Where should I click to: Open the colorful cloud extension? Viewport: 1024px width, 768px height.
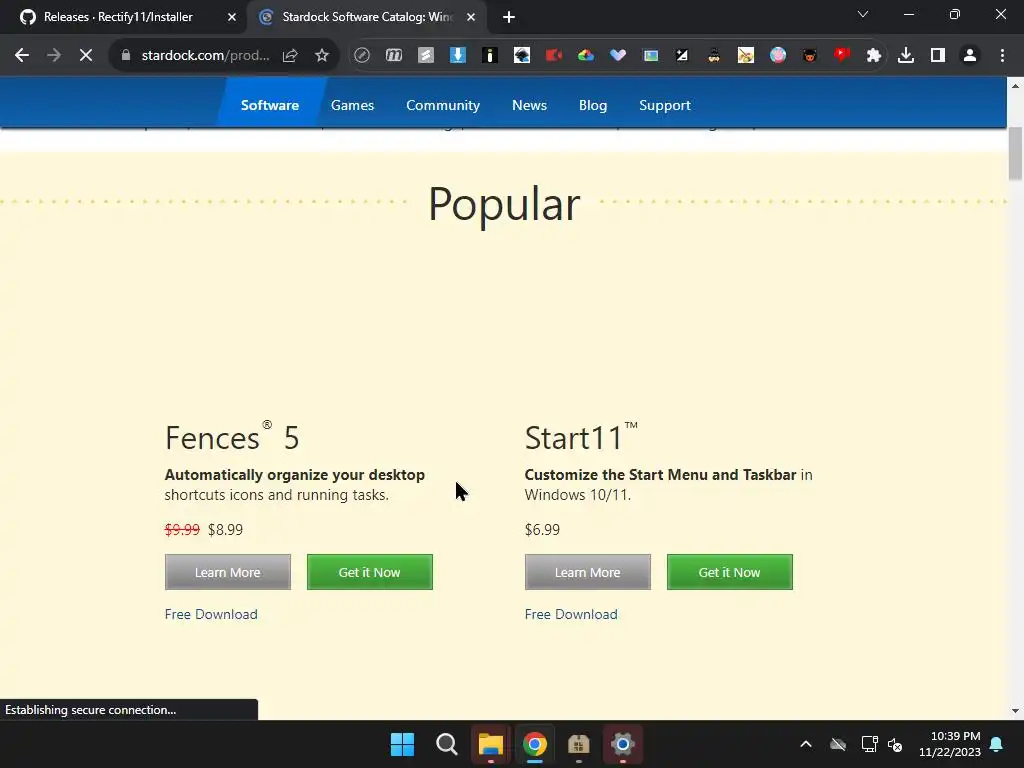coord(586,56)
